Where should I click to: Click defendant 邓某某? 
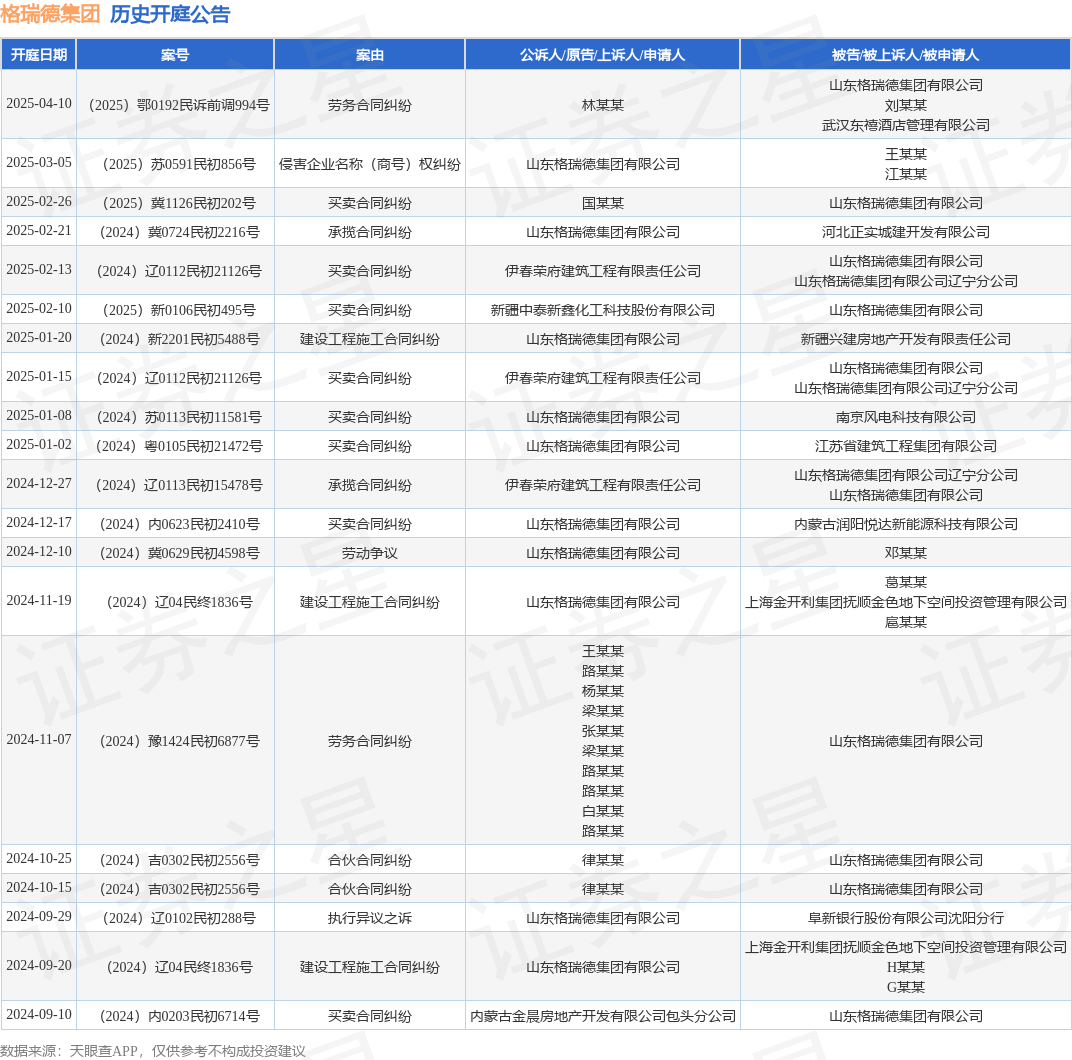click(905, 553)
